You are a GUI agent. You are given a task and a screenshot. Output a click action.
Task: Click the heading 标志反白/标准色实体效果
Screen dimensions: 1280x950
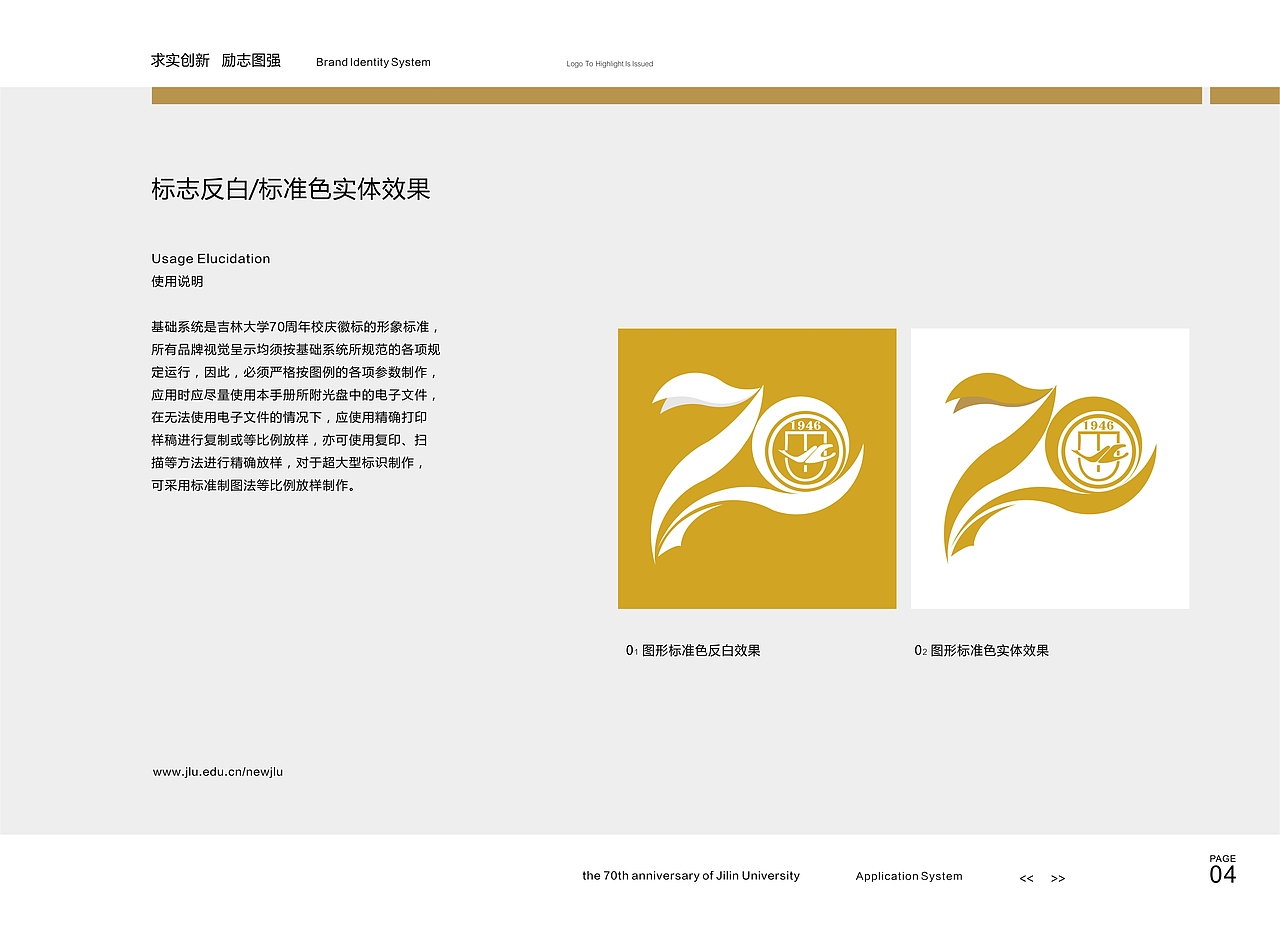291,189
